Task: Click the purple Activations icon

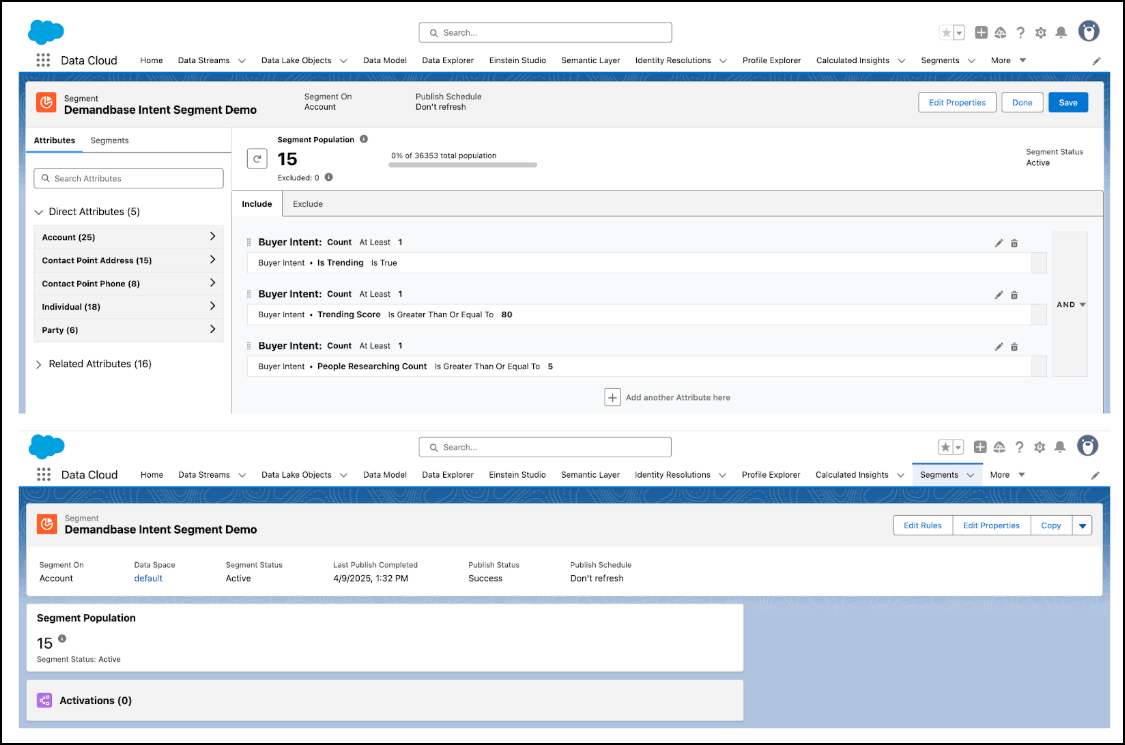Action: click(x=44, y=701)
